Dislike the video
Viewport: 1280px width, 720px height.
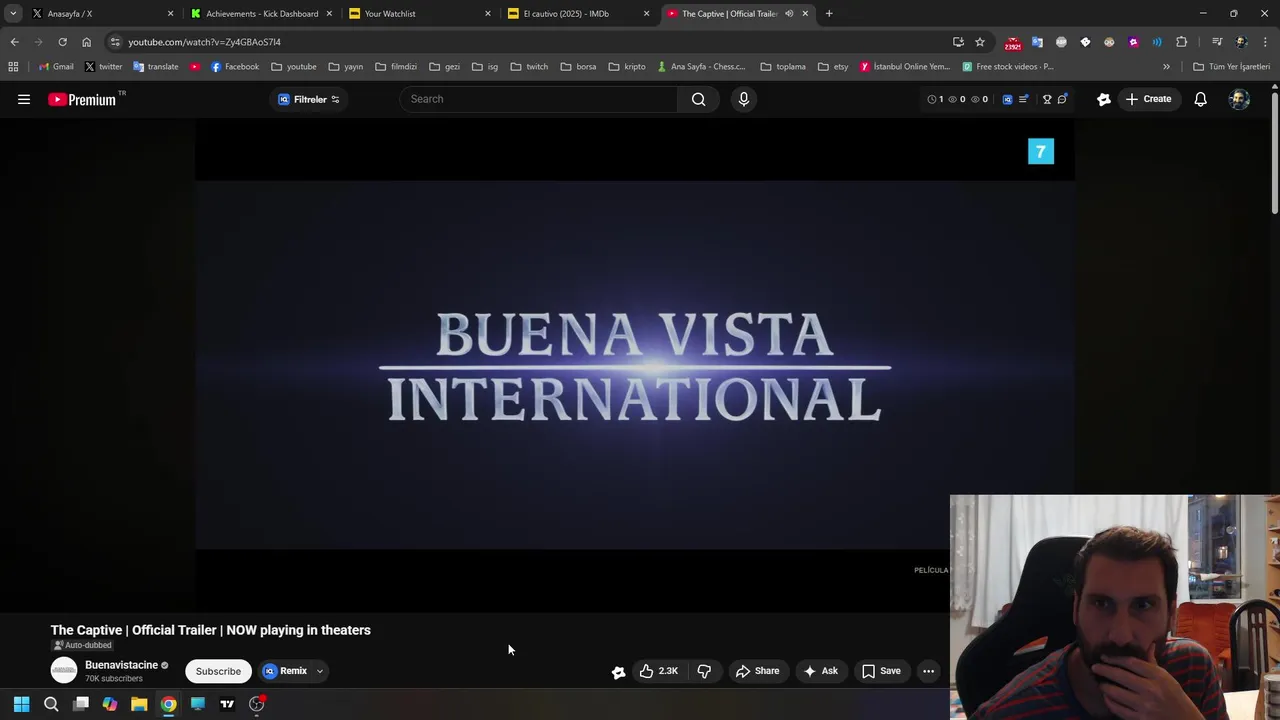tap(704, 671)
